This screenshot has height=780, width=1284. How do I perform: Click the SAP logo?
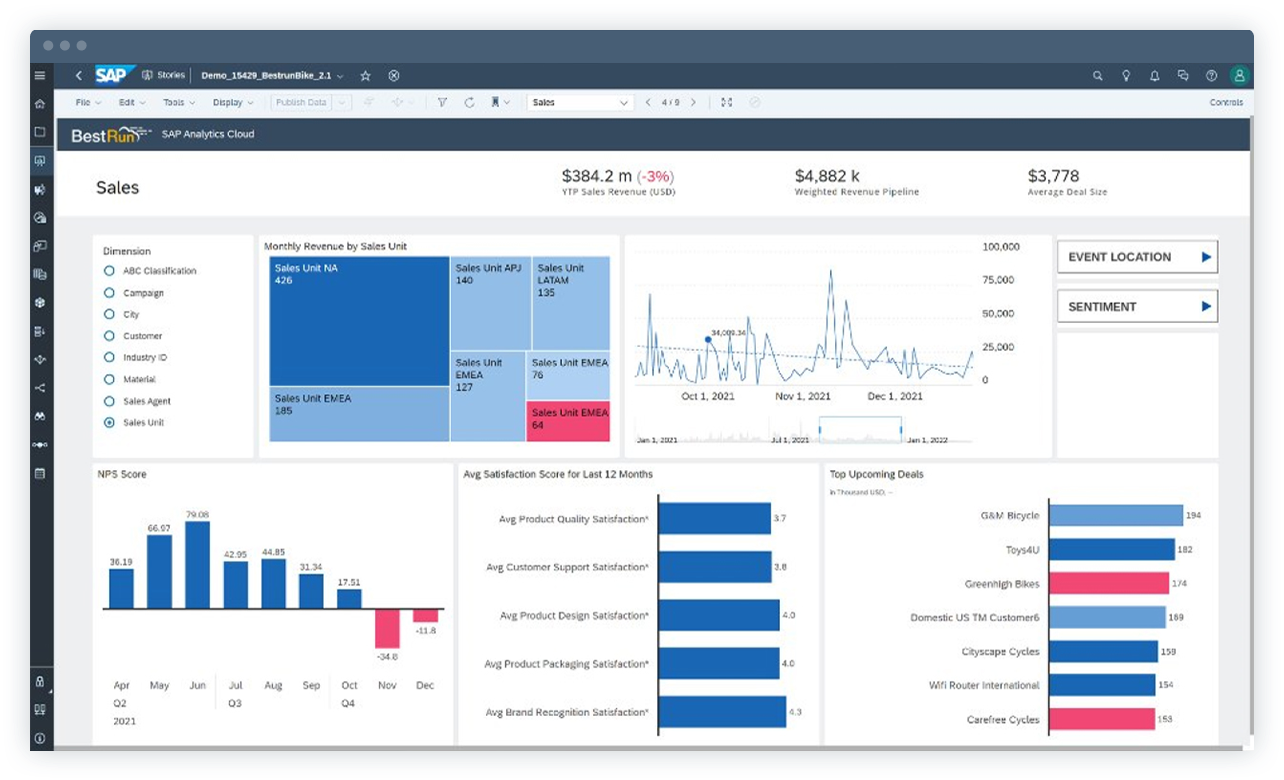[114, 75]
